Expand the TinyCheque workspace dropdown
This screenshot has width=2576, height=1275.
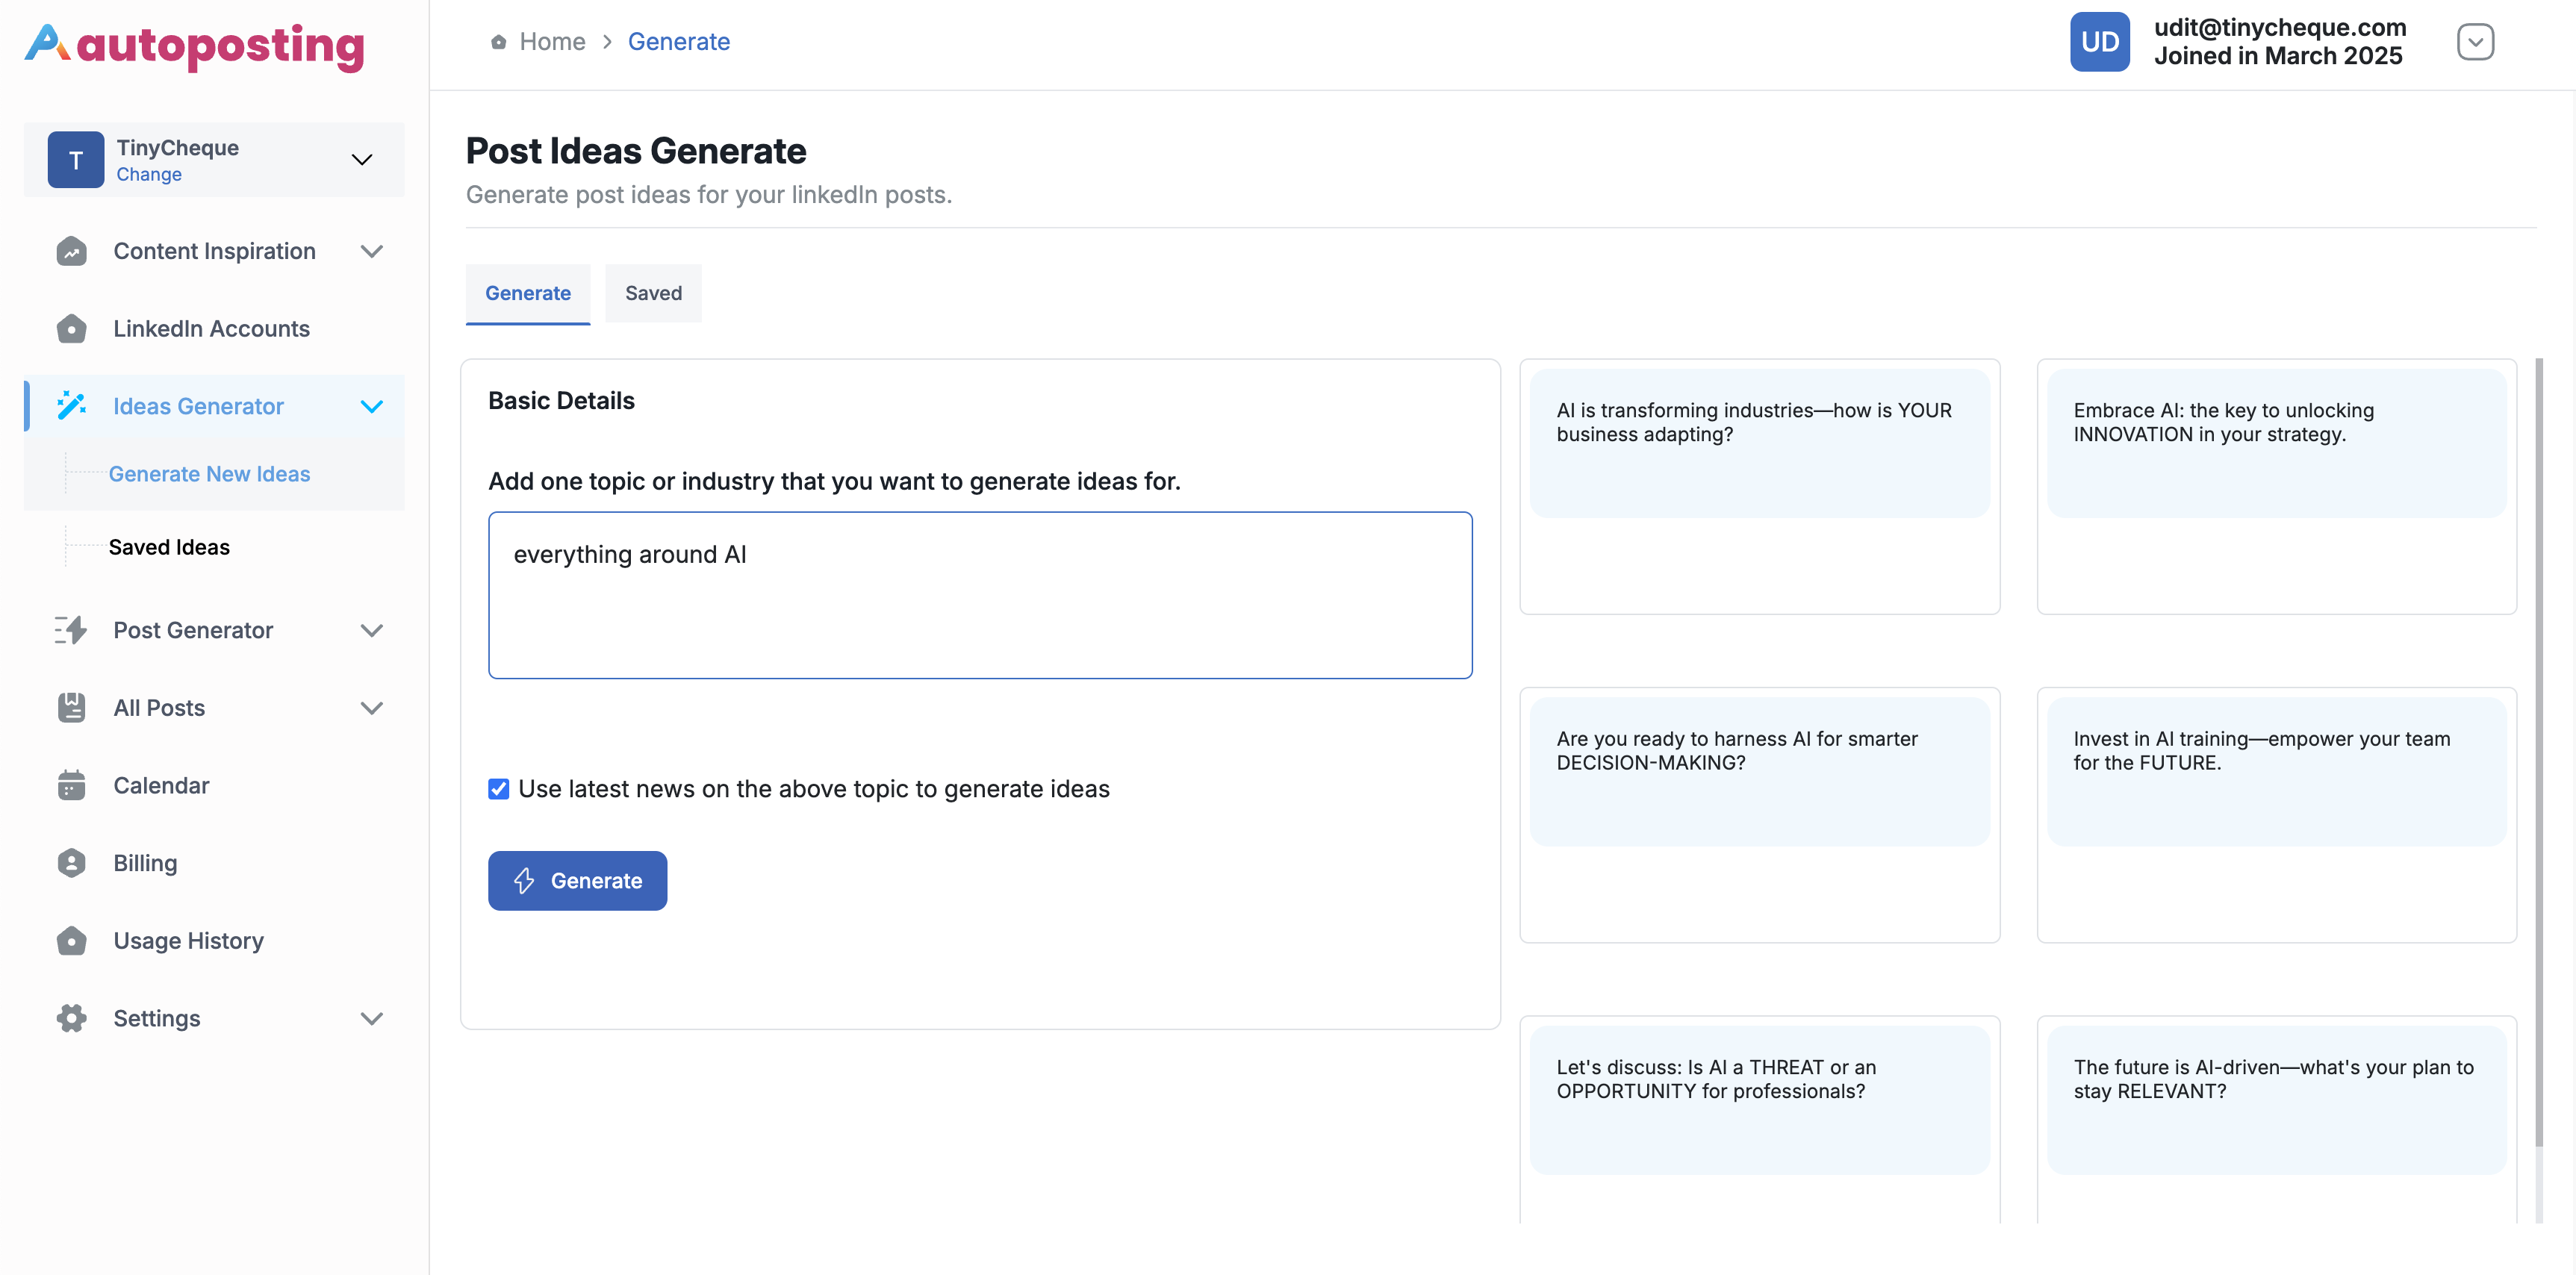click(362, 160)
